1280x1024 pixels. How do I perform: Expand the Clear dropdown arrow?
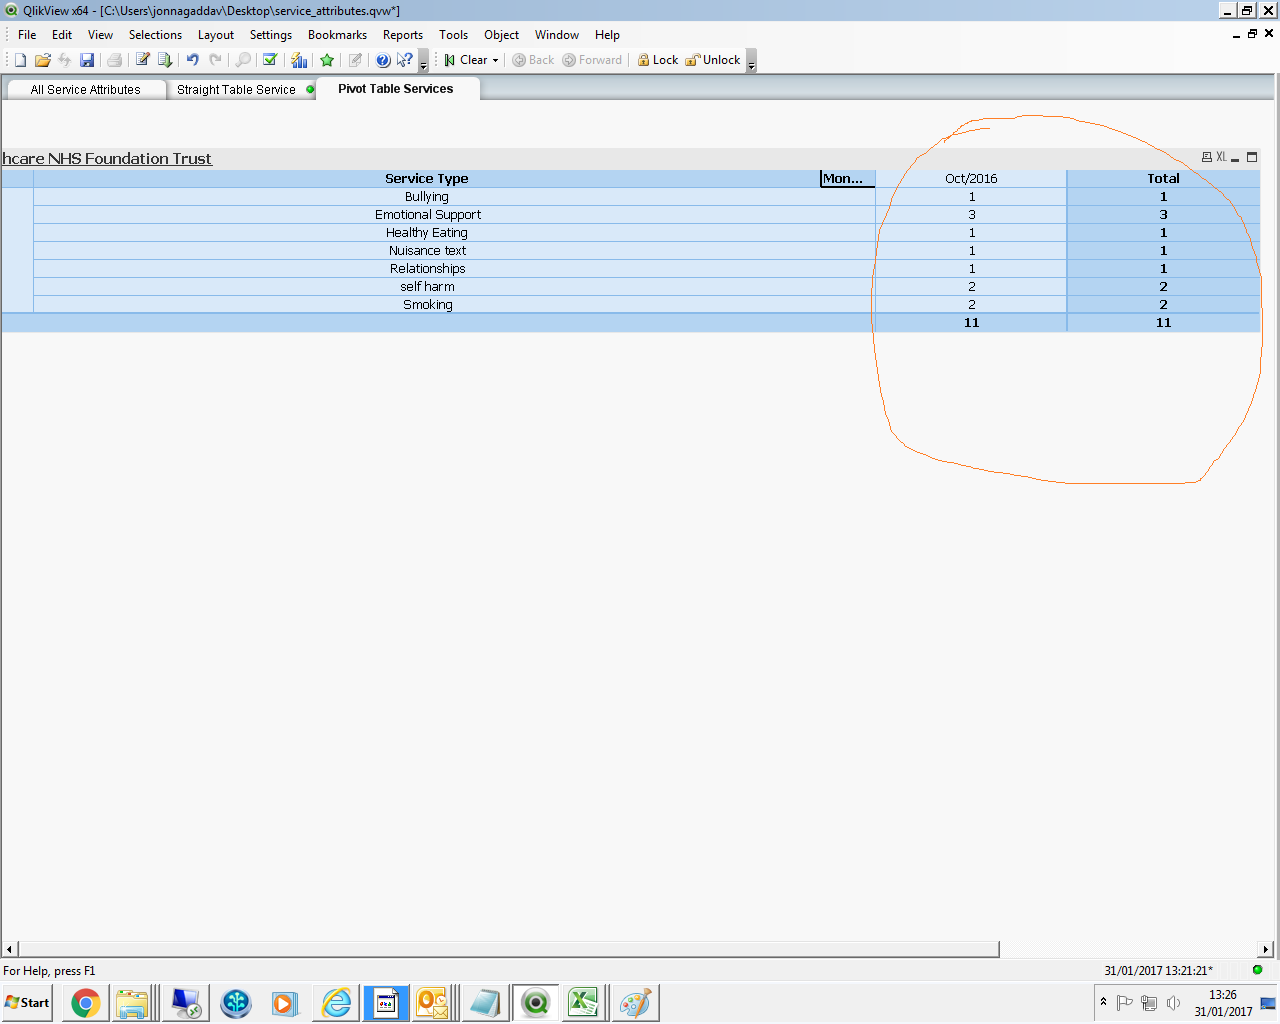click(x=495, y=60)
